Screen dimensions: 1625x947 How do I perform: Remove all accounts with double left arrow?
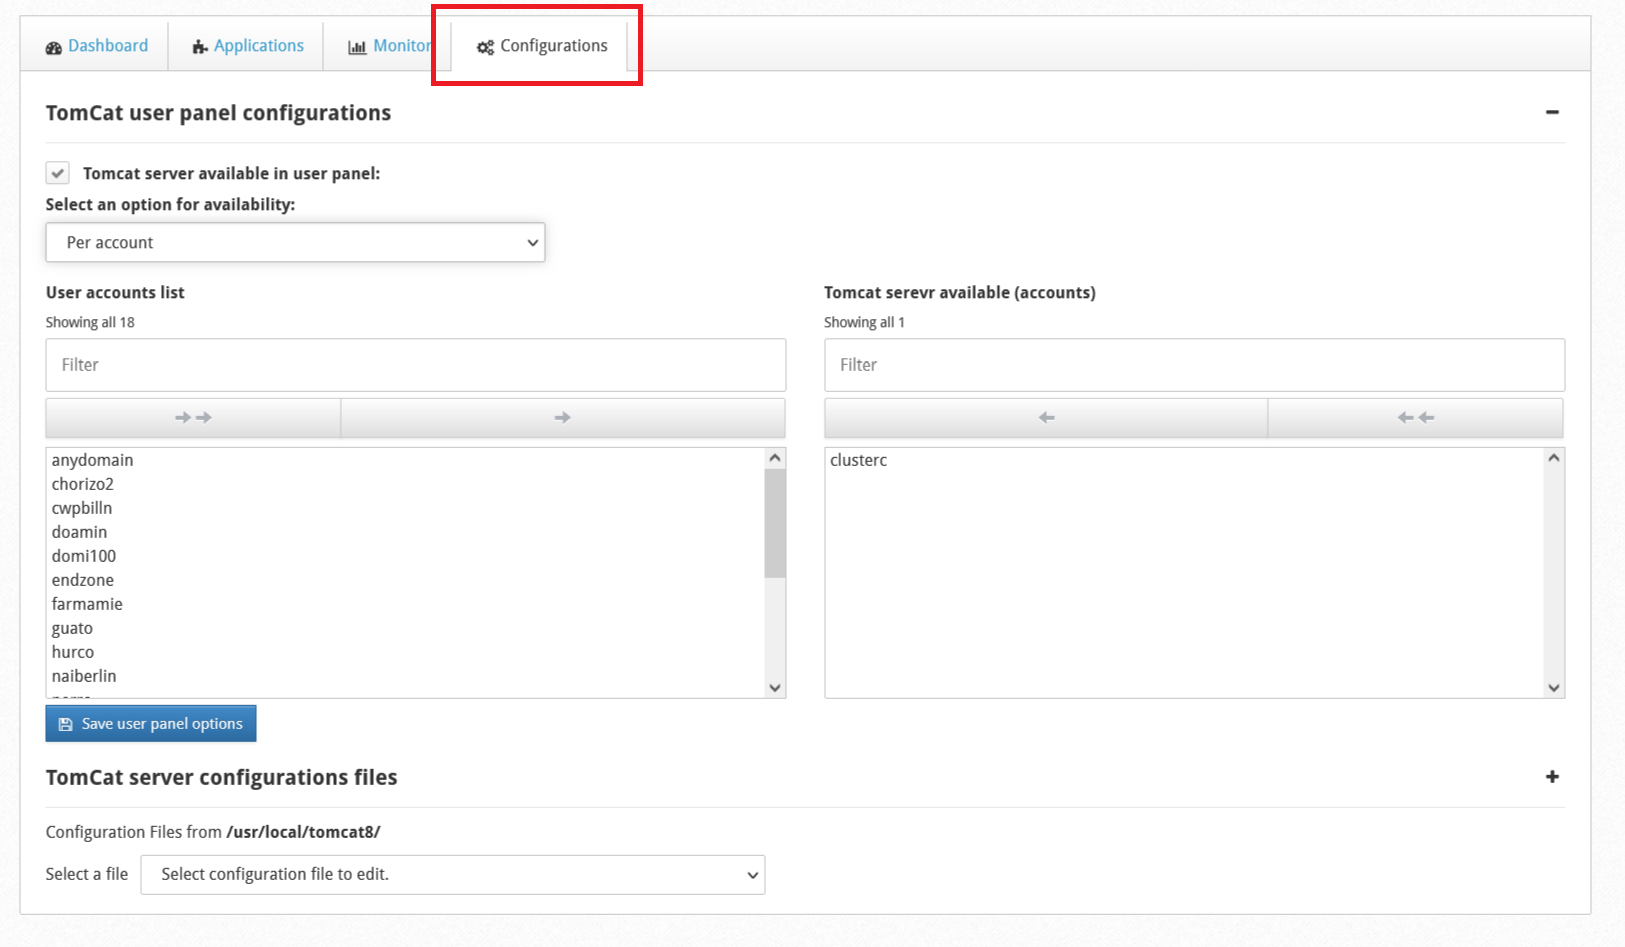coord(1416,418)
